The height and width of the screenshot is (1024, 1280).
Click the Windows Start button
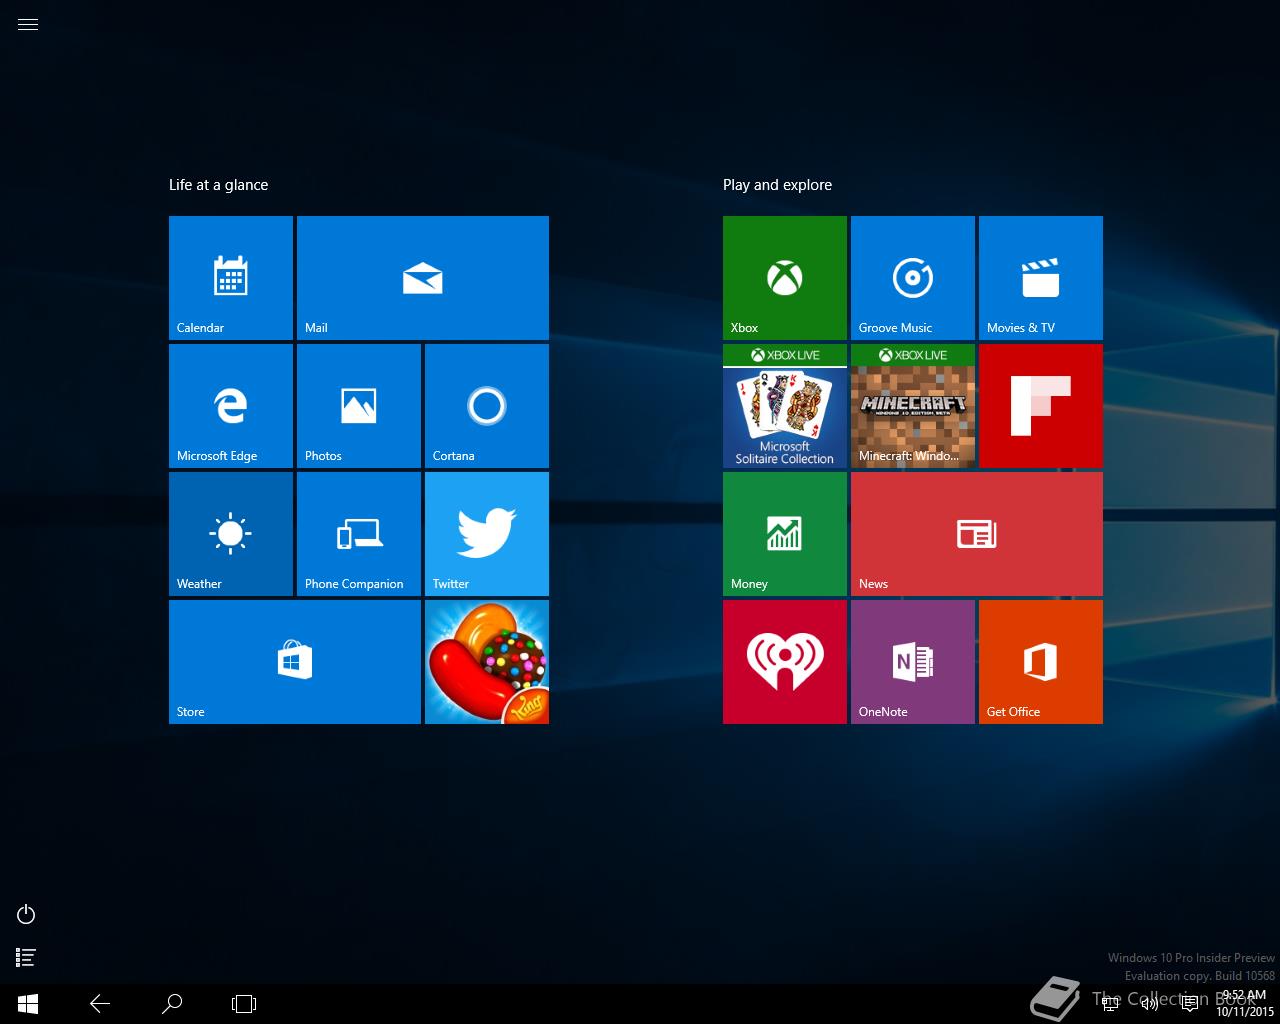28,1004
